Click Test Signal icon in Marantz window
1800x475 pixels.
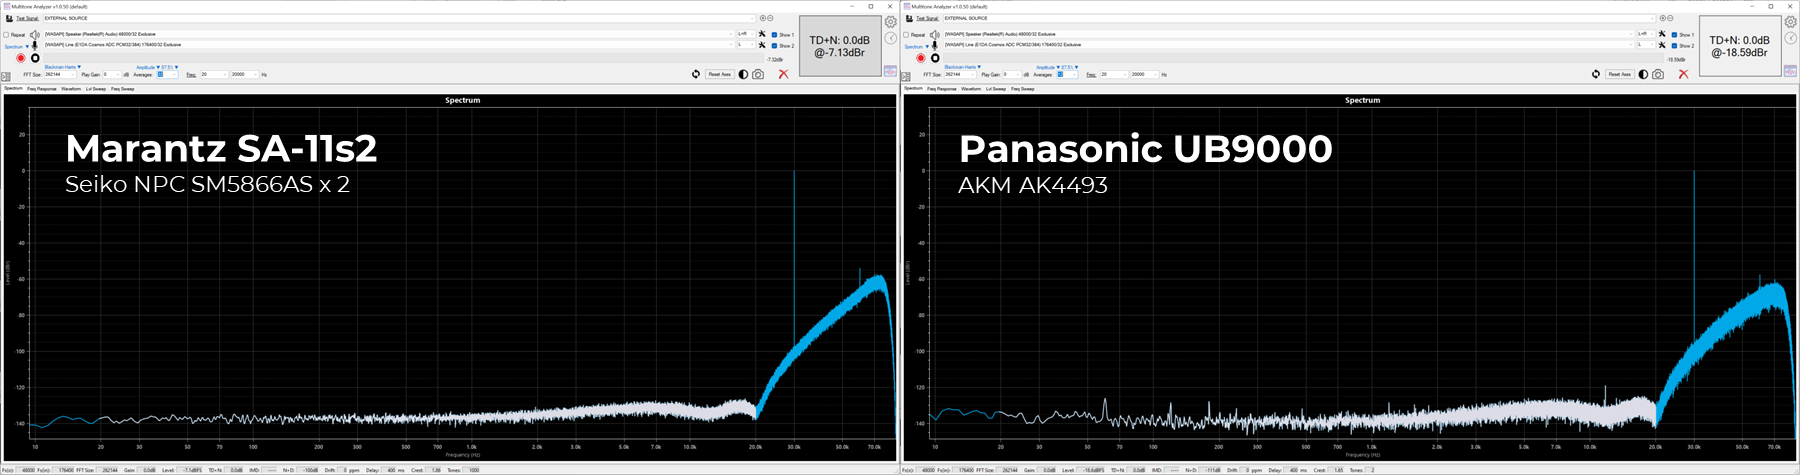point(9,18)
